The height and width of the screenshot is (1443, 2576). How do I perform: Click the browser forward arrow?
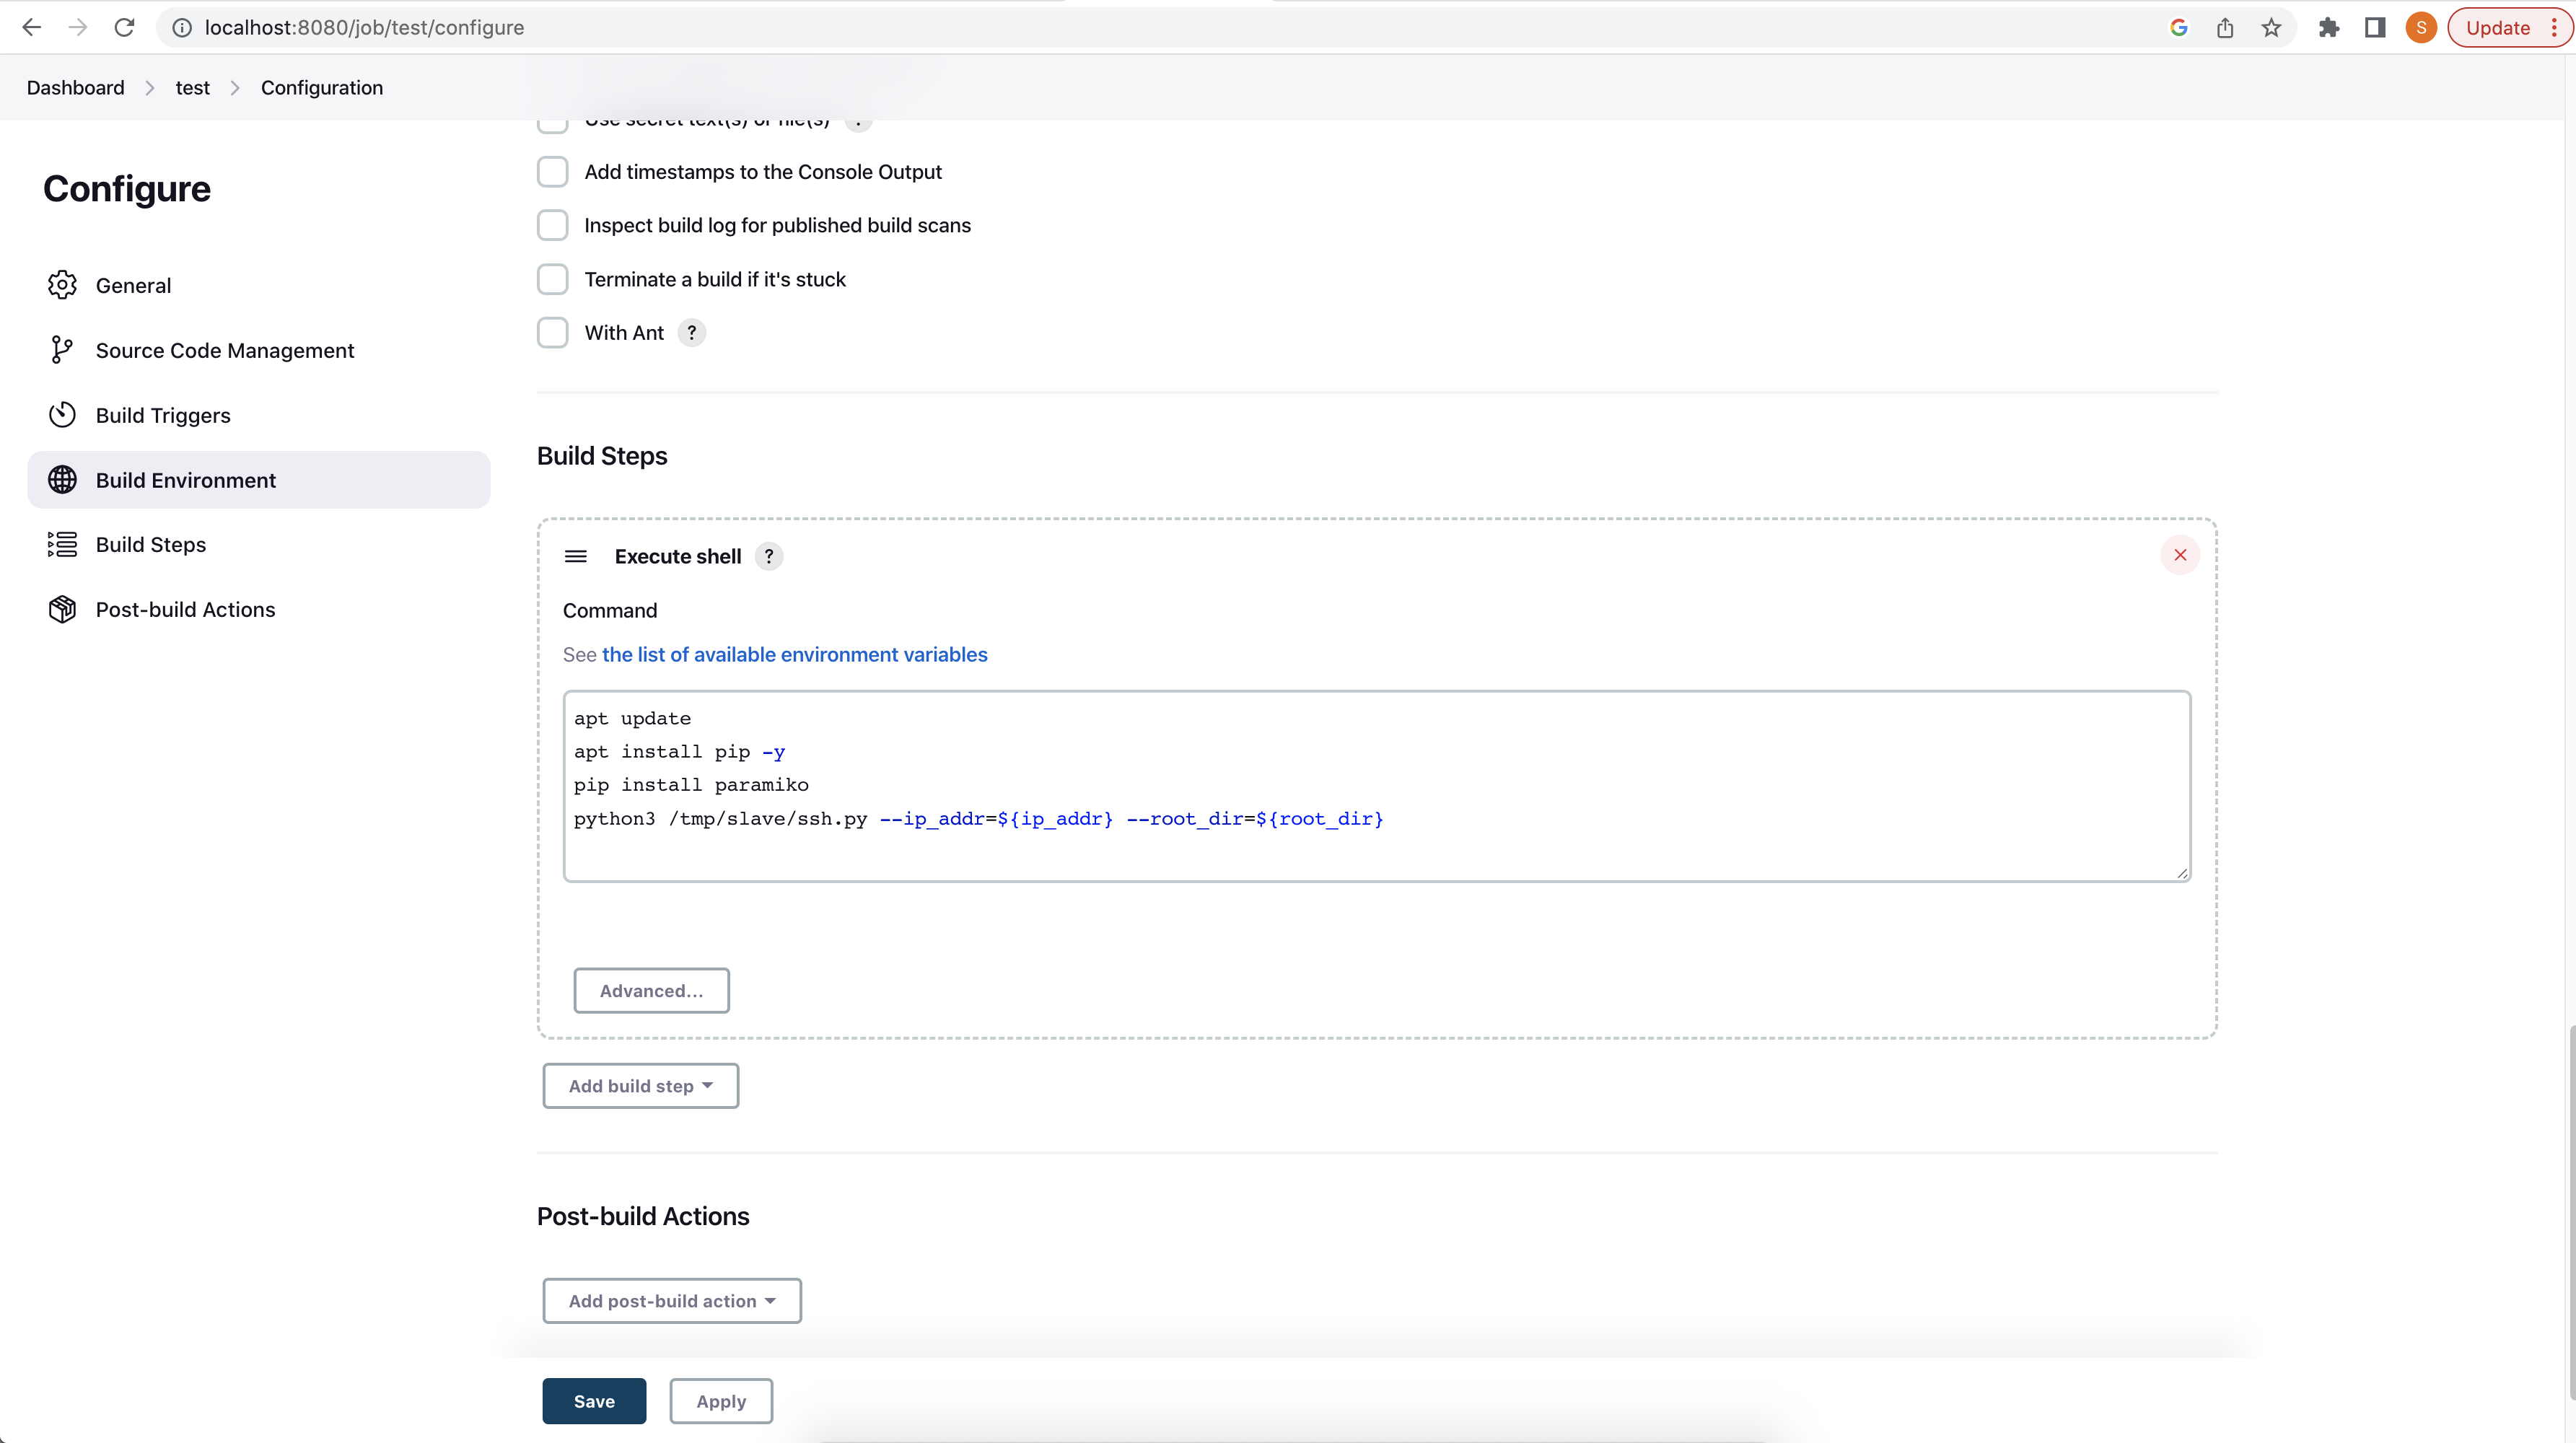(78, 27)
